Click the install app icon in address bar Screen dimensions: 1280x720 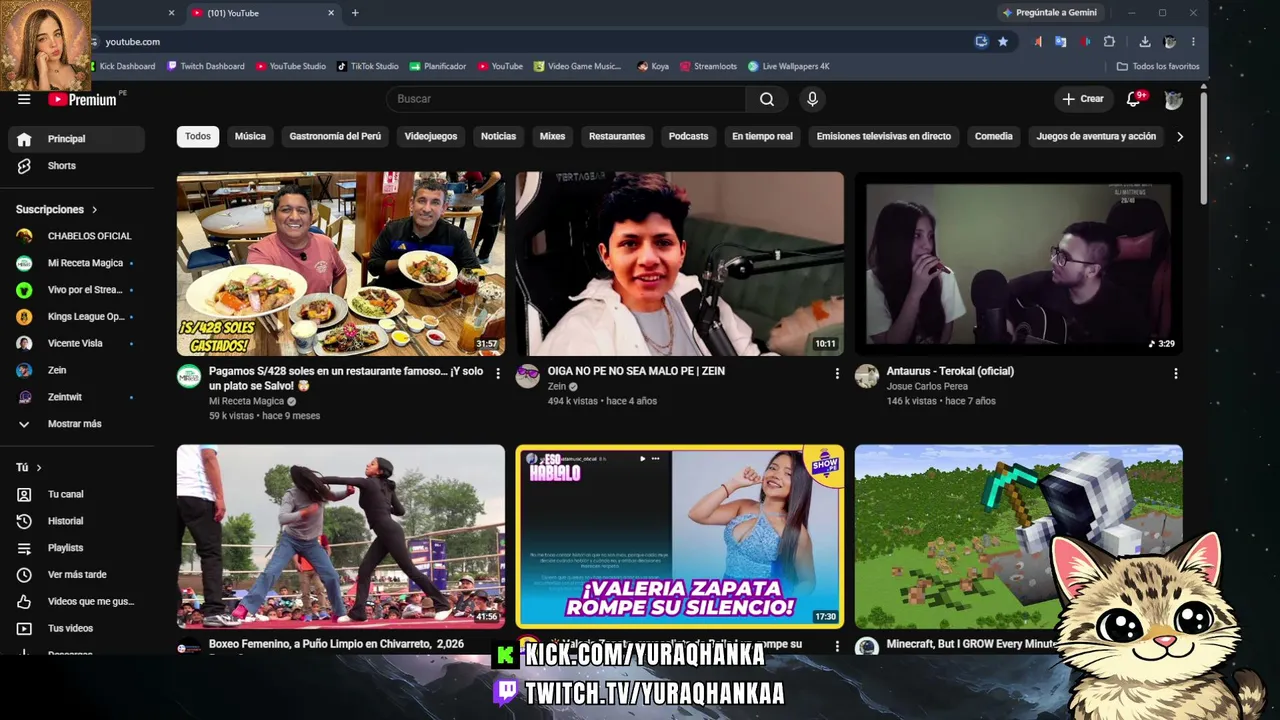click(x=982, y=42)
